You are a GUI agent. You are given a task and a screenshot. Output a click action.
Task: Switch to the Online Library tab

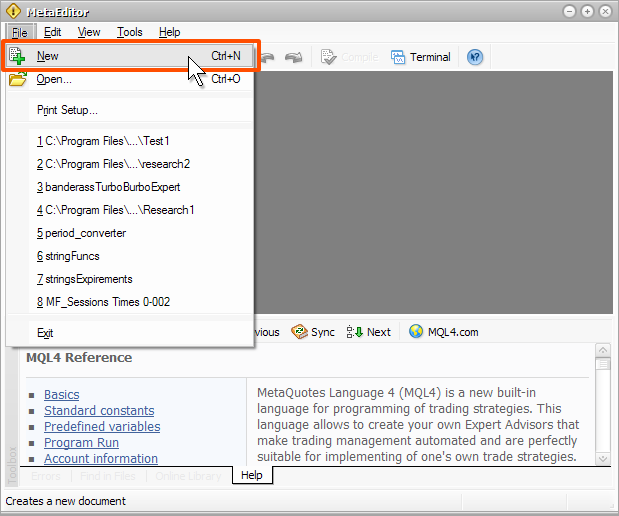(x=188, y=476)
